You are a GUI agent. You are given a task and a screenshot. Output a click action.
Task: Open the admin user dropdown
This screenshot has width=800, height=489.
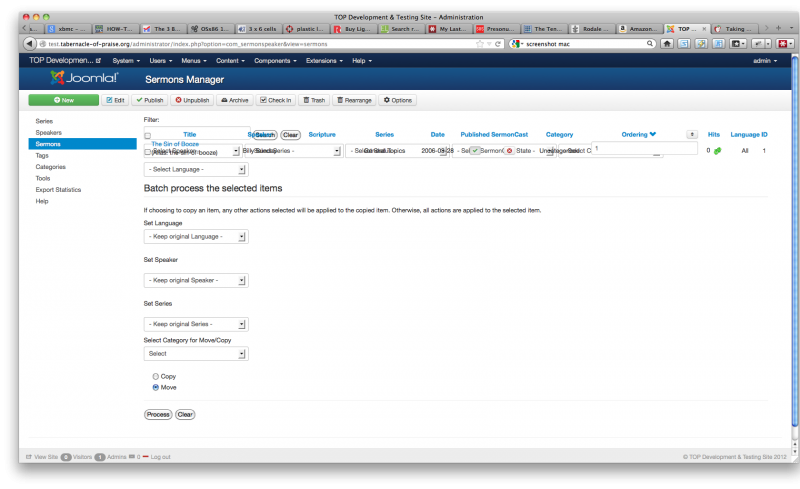765,61
